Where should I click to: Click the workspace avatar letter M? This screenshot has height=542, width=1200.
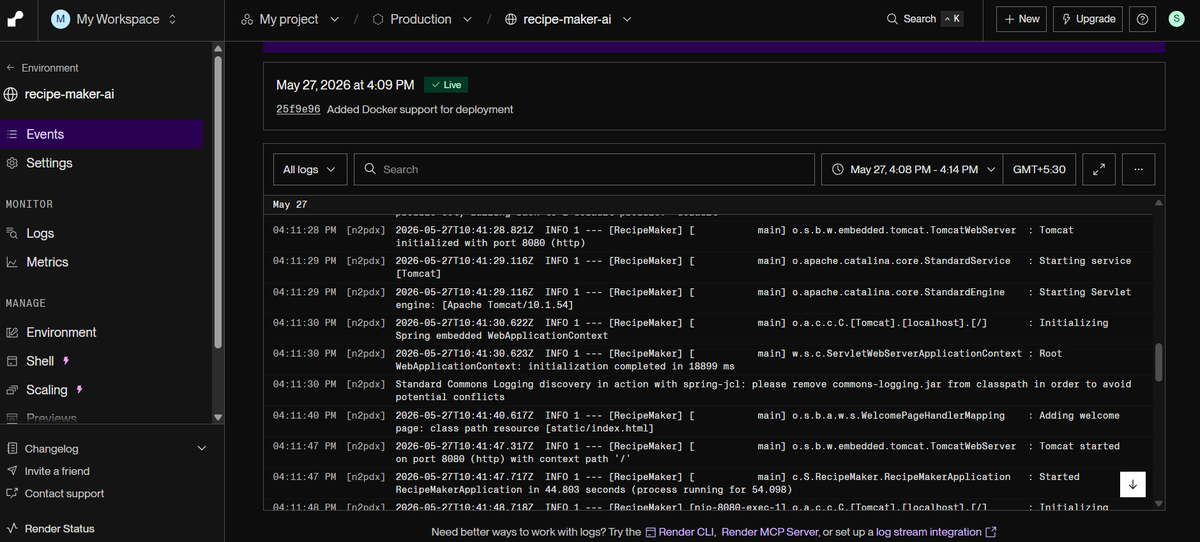[61, 19]
